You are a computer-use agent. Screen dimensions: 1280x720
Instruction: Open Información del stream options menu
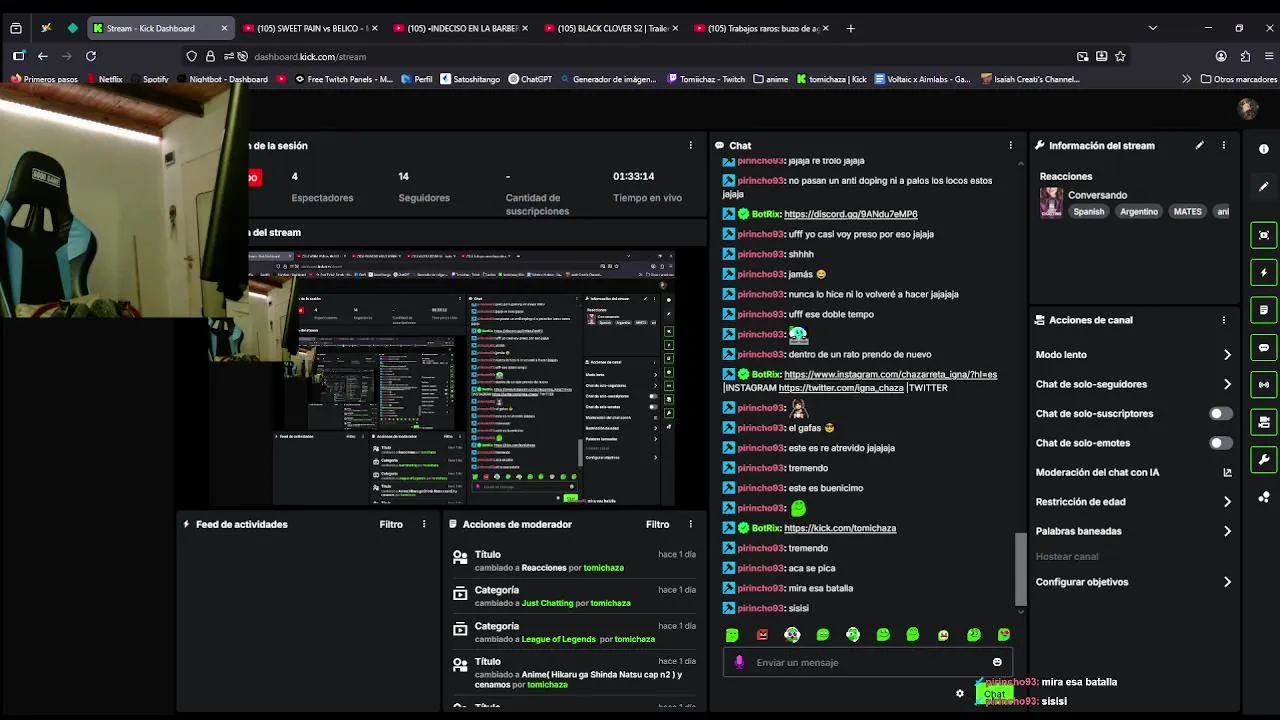[1223, 145]
